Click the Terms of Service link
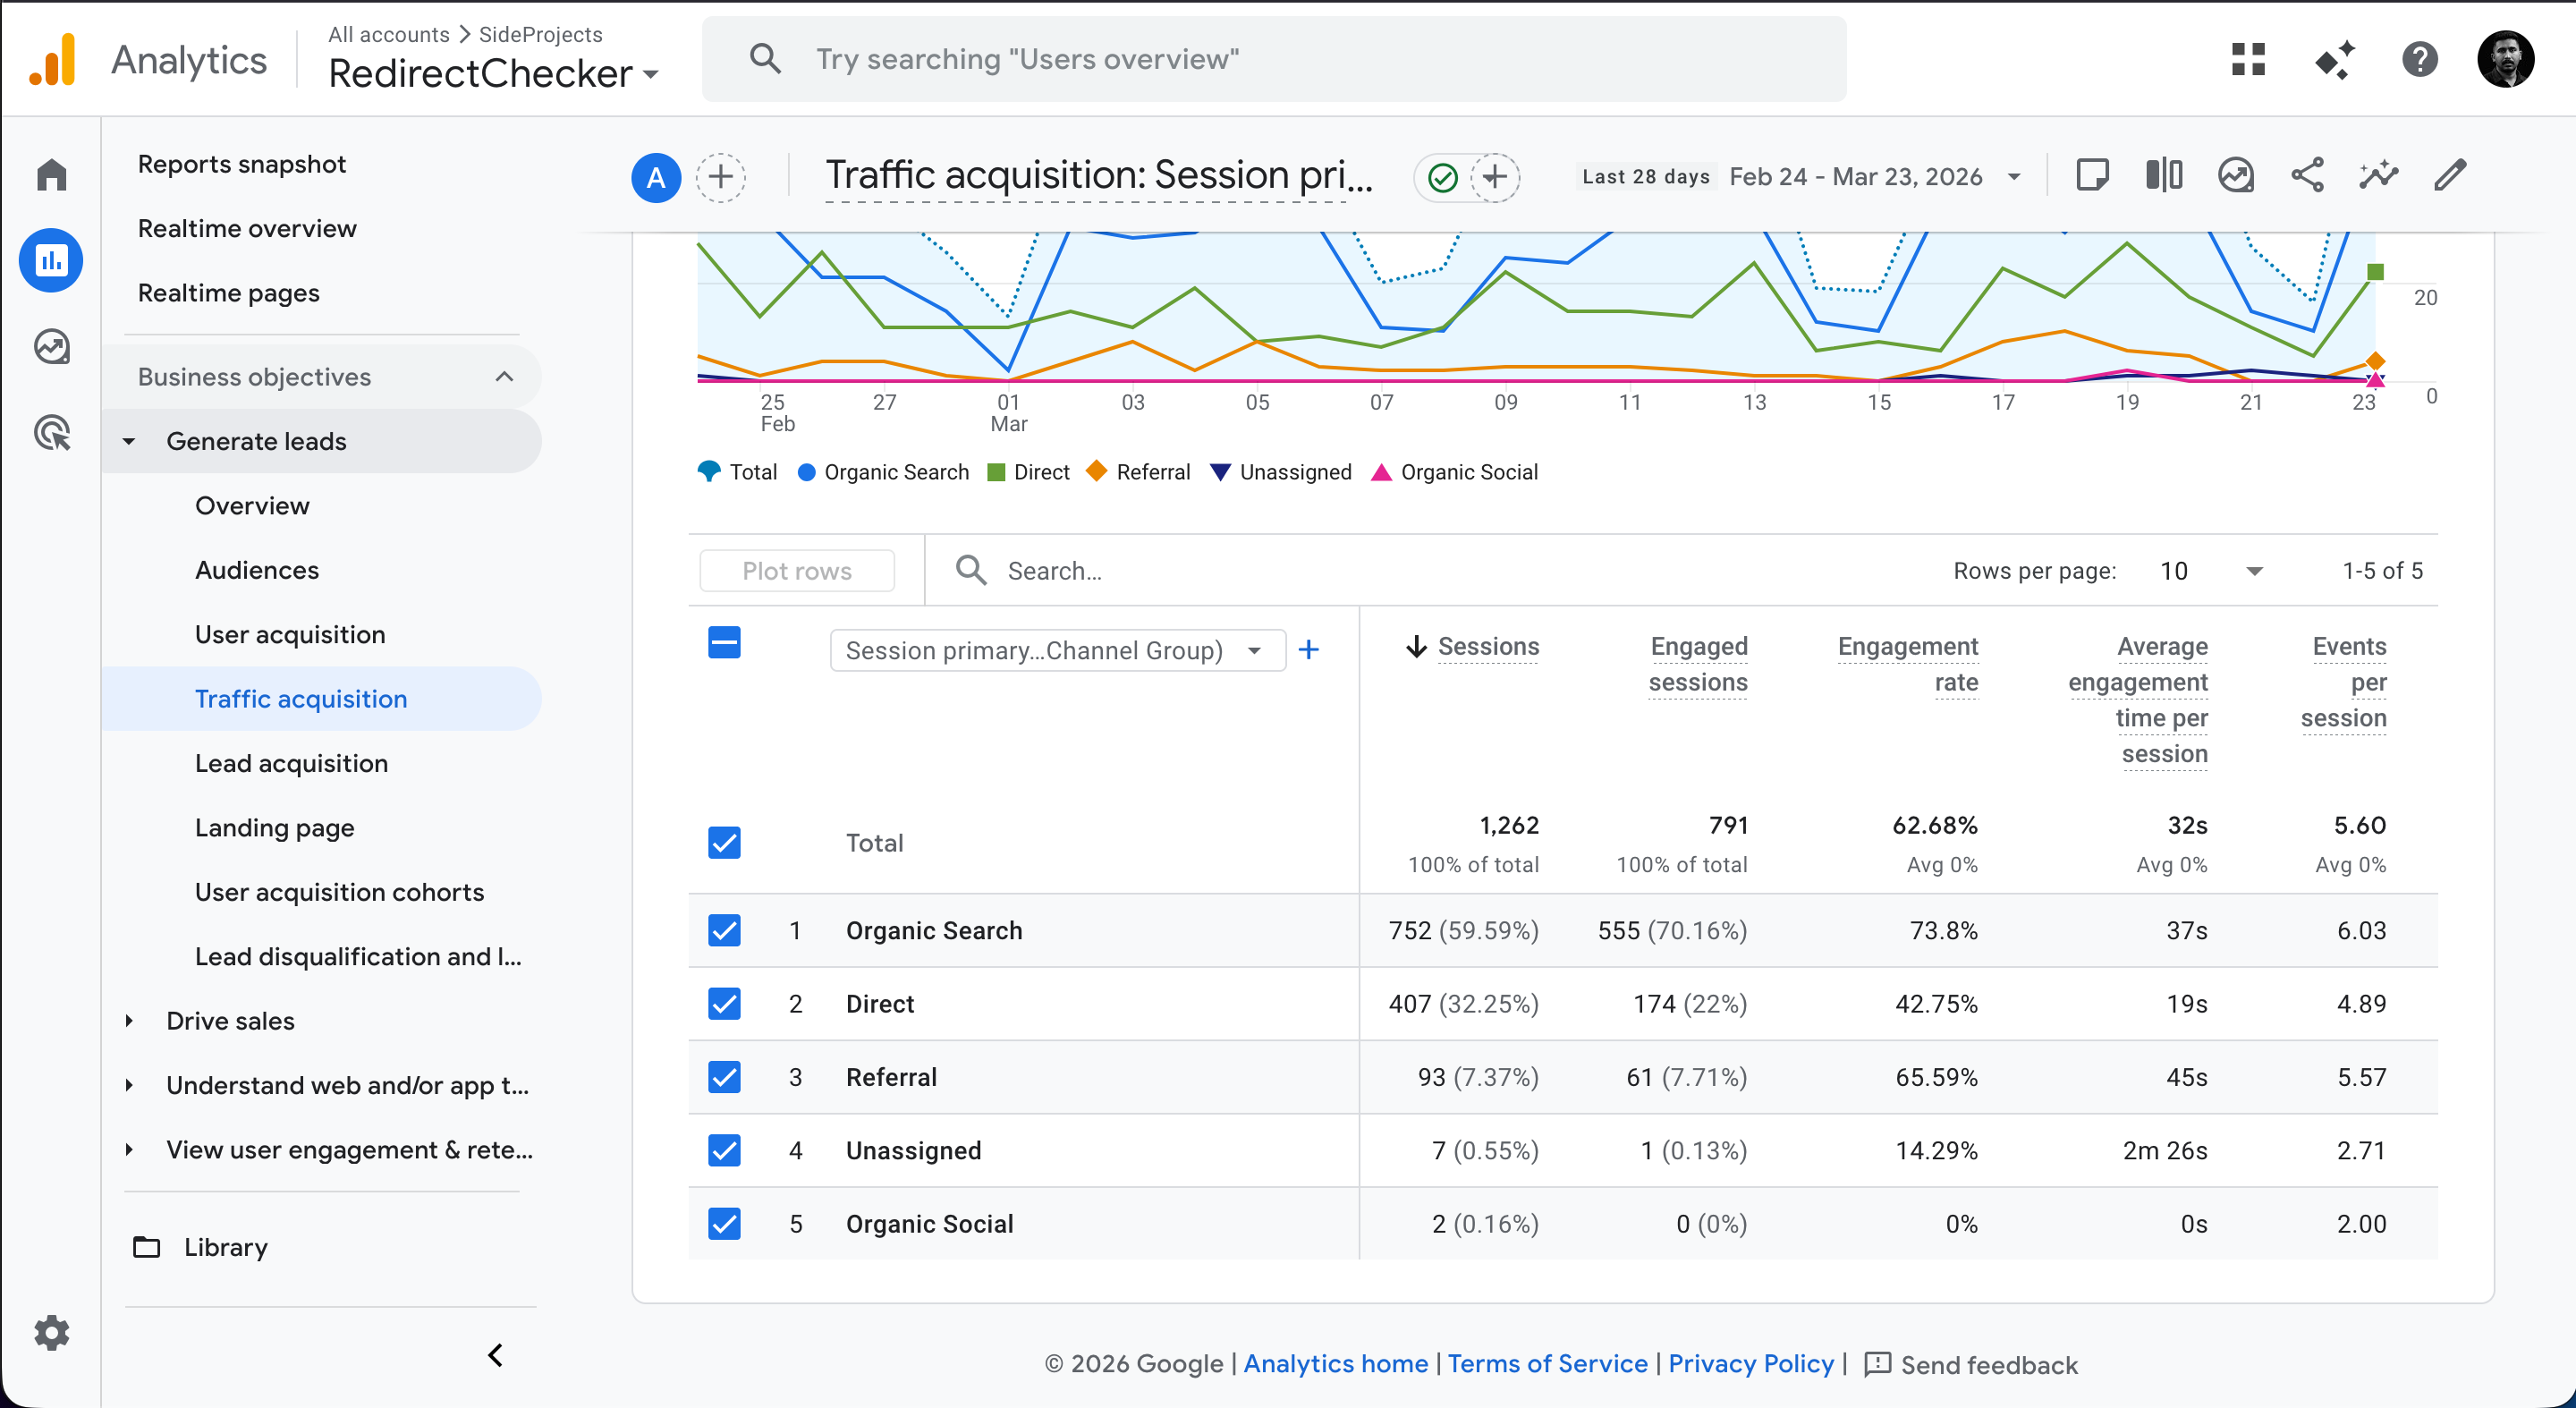The image size is (2576, 1408). click(x=1547, y=1364)
